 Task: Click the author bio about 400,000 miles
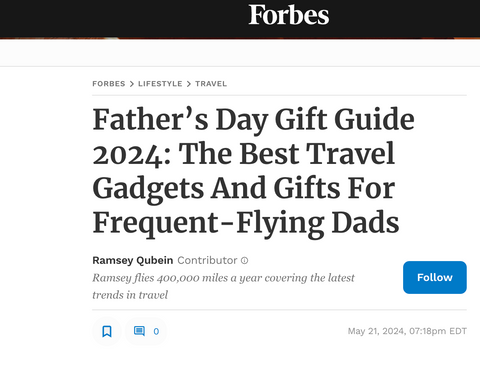click(x=223, y=286)
